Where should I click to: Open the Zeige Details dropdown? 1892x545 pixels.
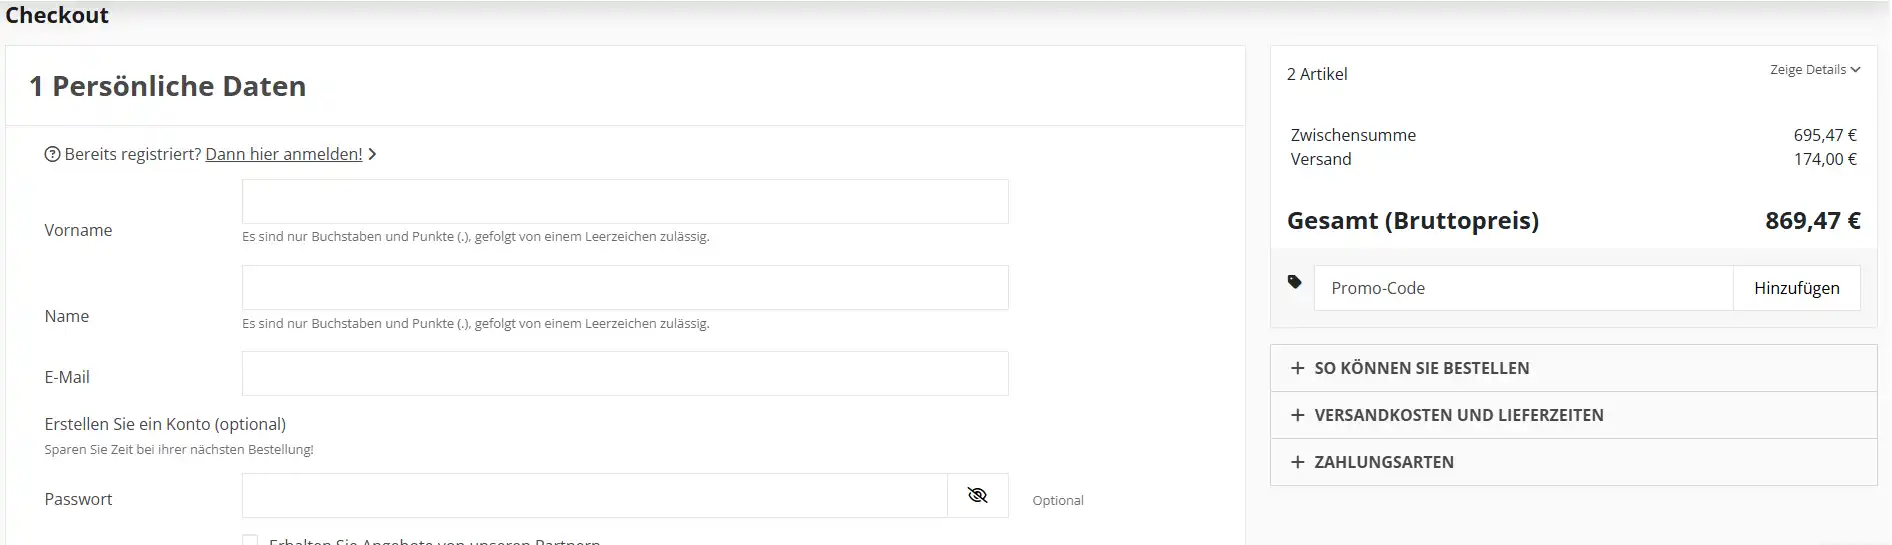(1807, 70)
